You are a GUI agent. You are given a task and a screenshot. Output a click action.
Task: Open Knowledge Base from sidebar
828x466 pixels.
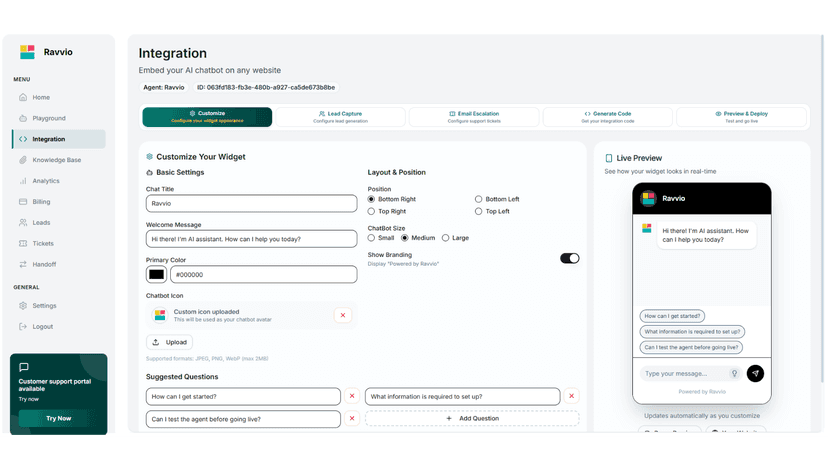(x=58, y=160)
